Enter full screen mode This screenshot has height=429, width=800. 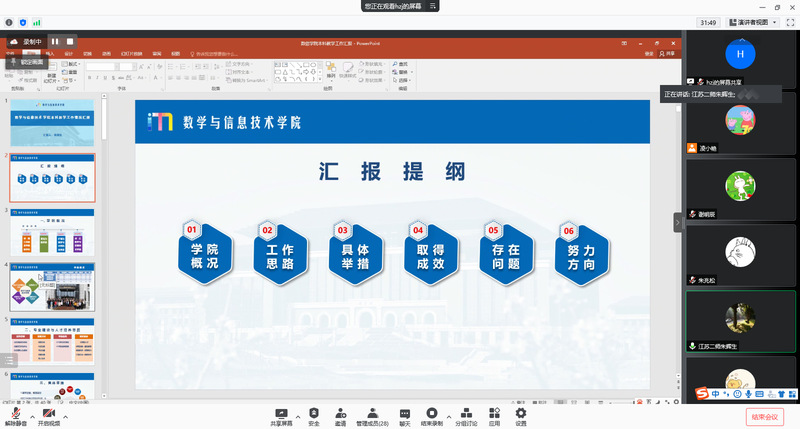[788, 21]
